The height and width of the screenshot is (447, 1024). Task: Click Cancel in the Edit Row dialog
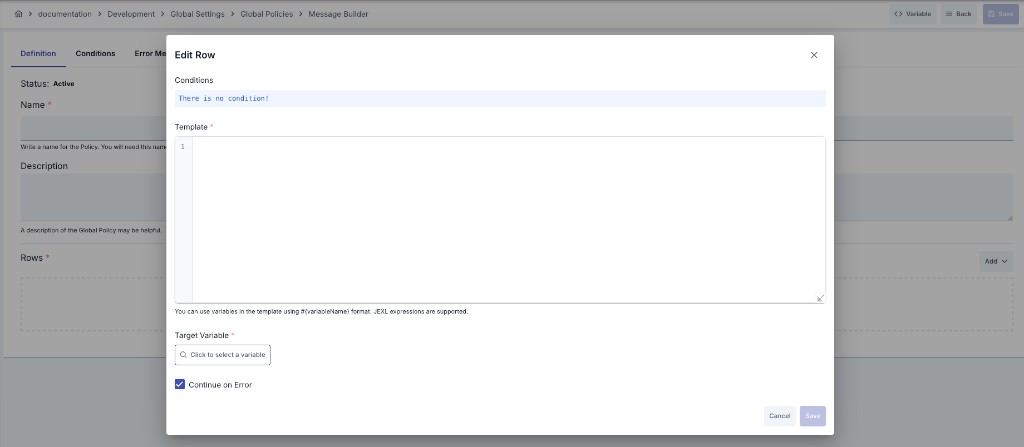780,416
